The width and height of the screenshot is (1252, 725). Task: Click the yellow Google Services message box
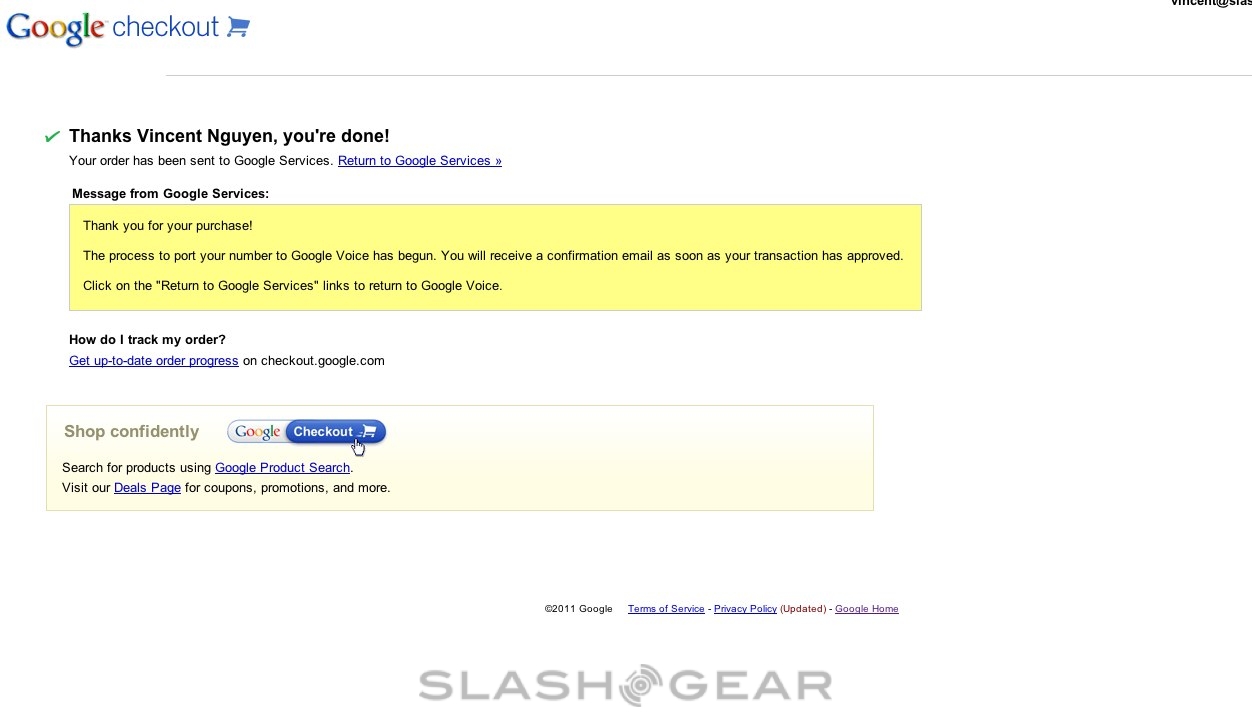[x=495, y=257]
